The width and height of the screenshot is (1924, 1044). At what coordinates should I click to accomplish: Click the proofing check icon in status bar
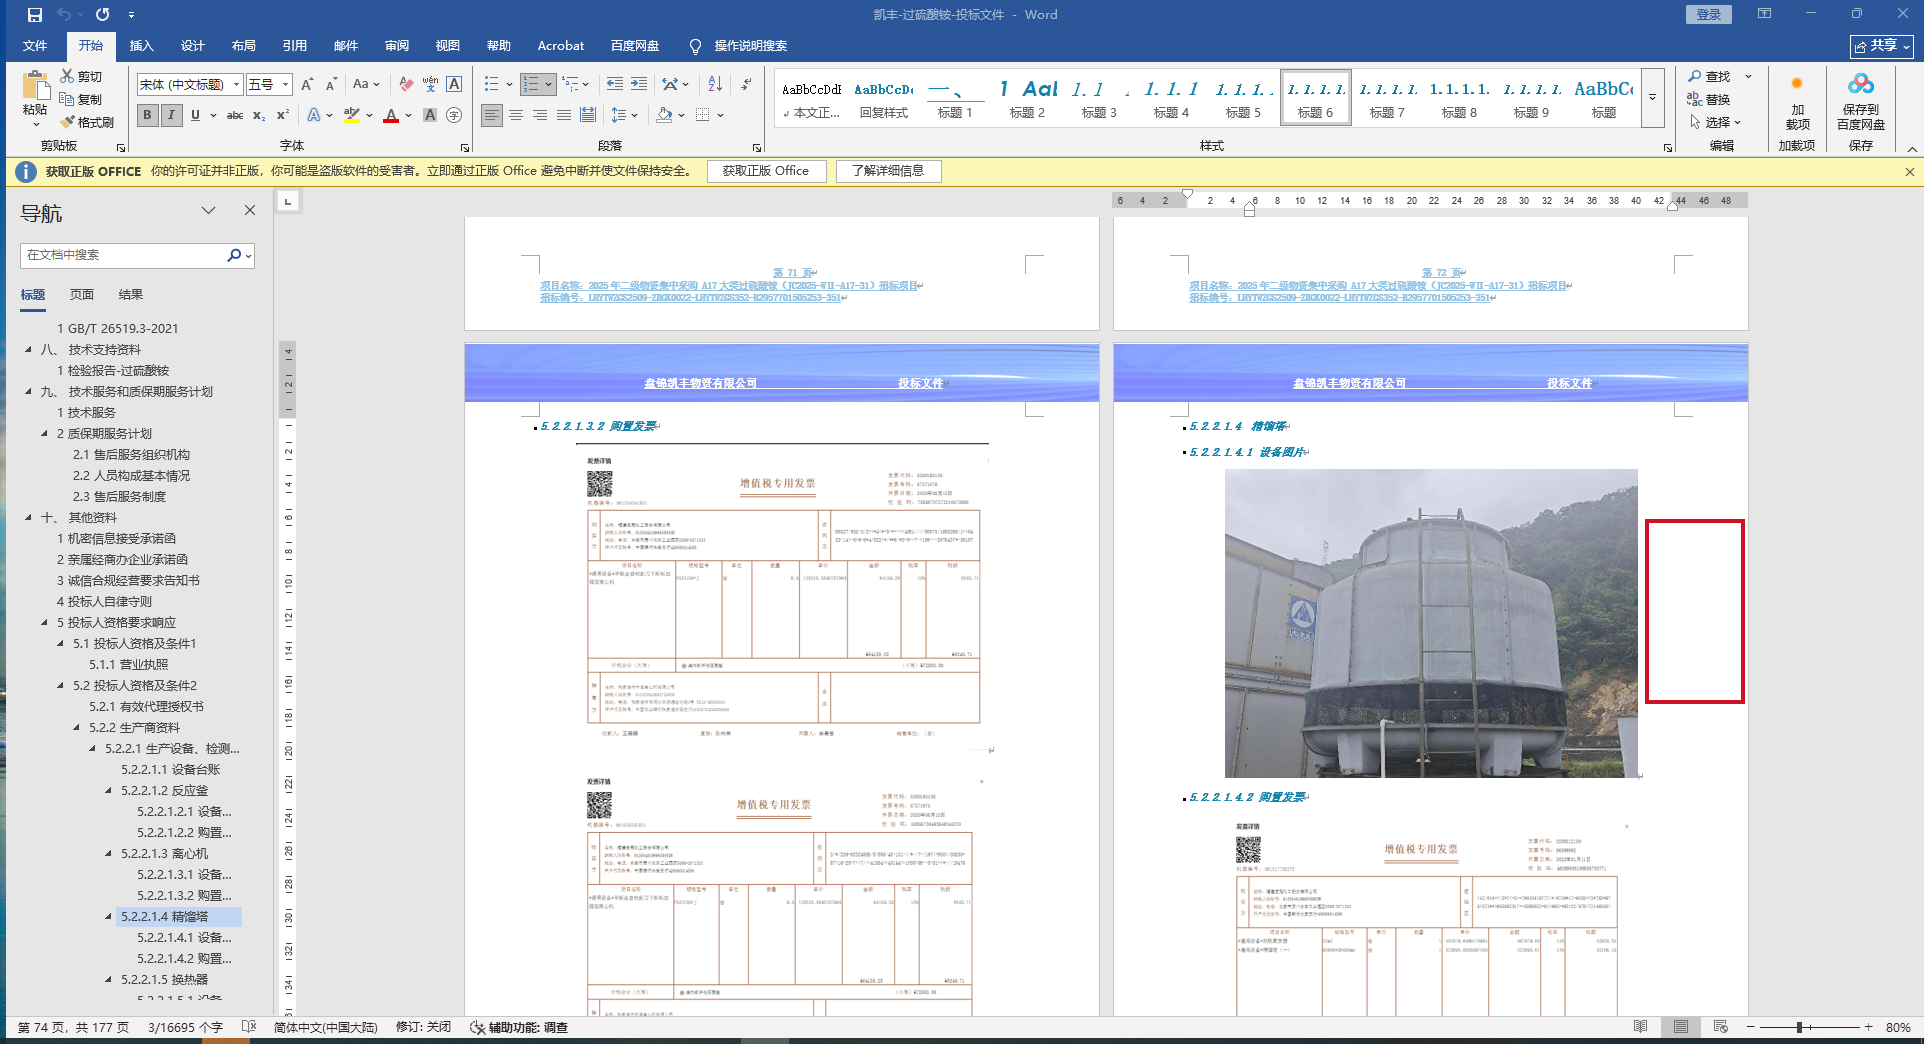[x=249, y=1027]
